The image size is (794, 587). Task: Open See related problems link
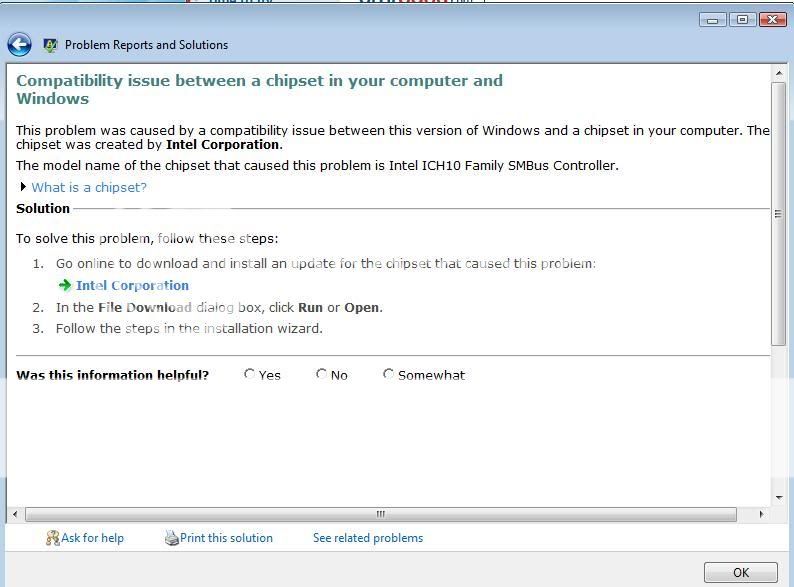(368, 538)
